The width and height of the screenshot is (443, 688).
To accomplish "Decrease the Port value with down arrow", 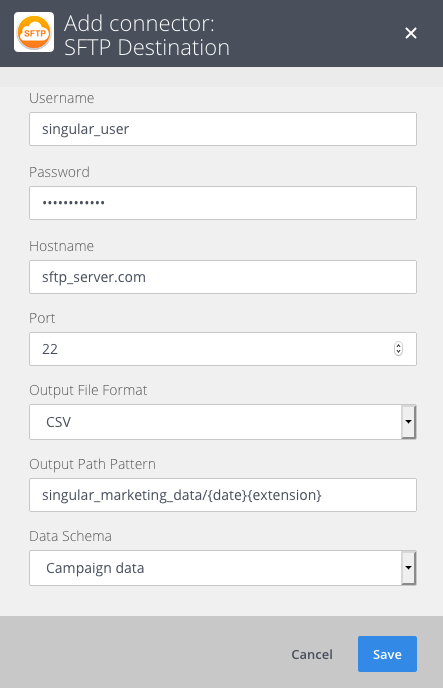I will [x=398, y=352].
